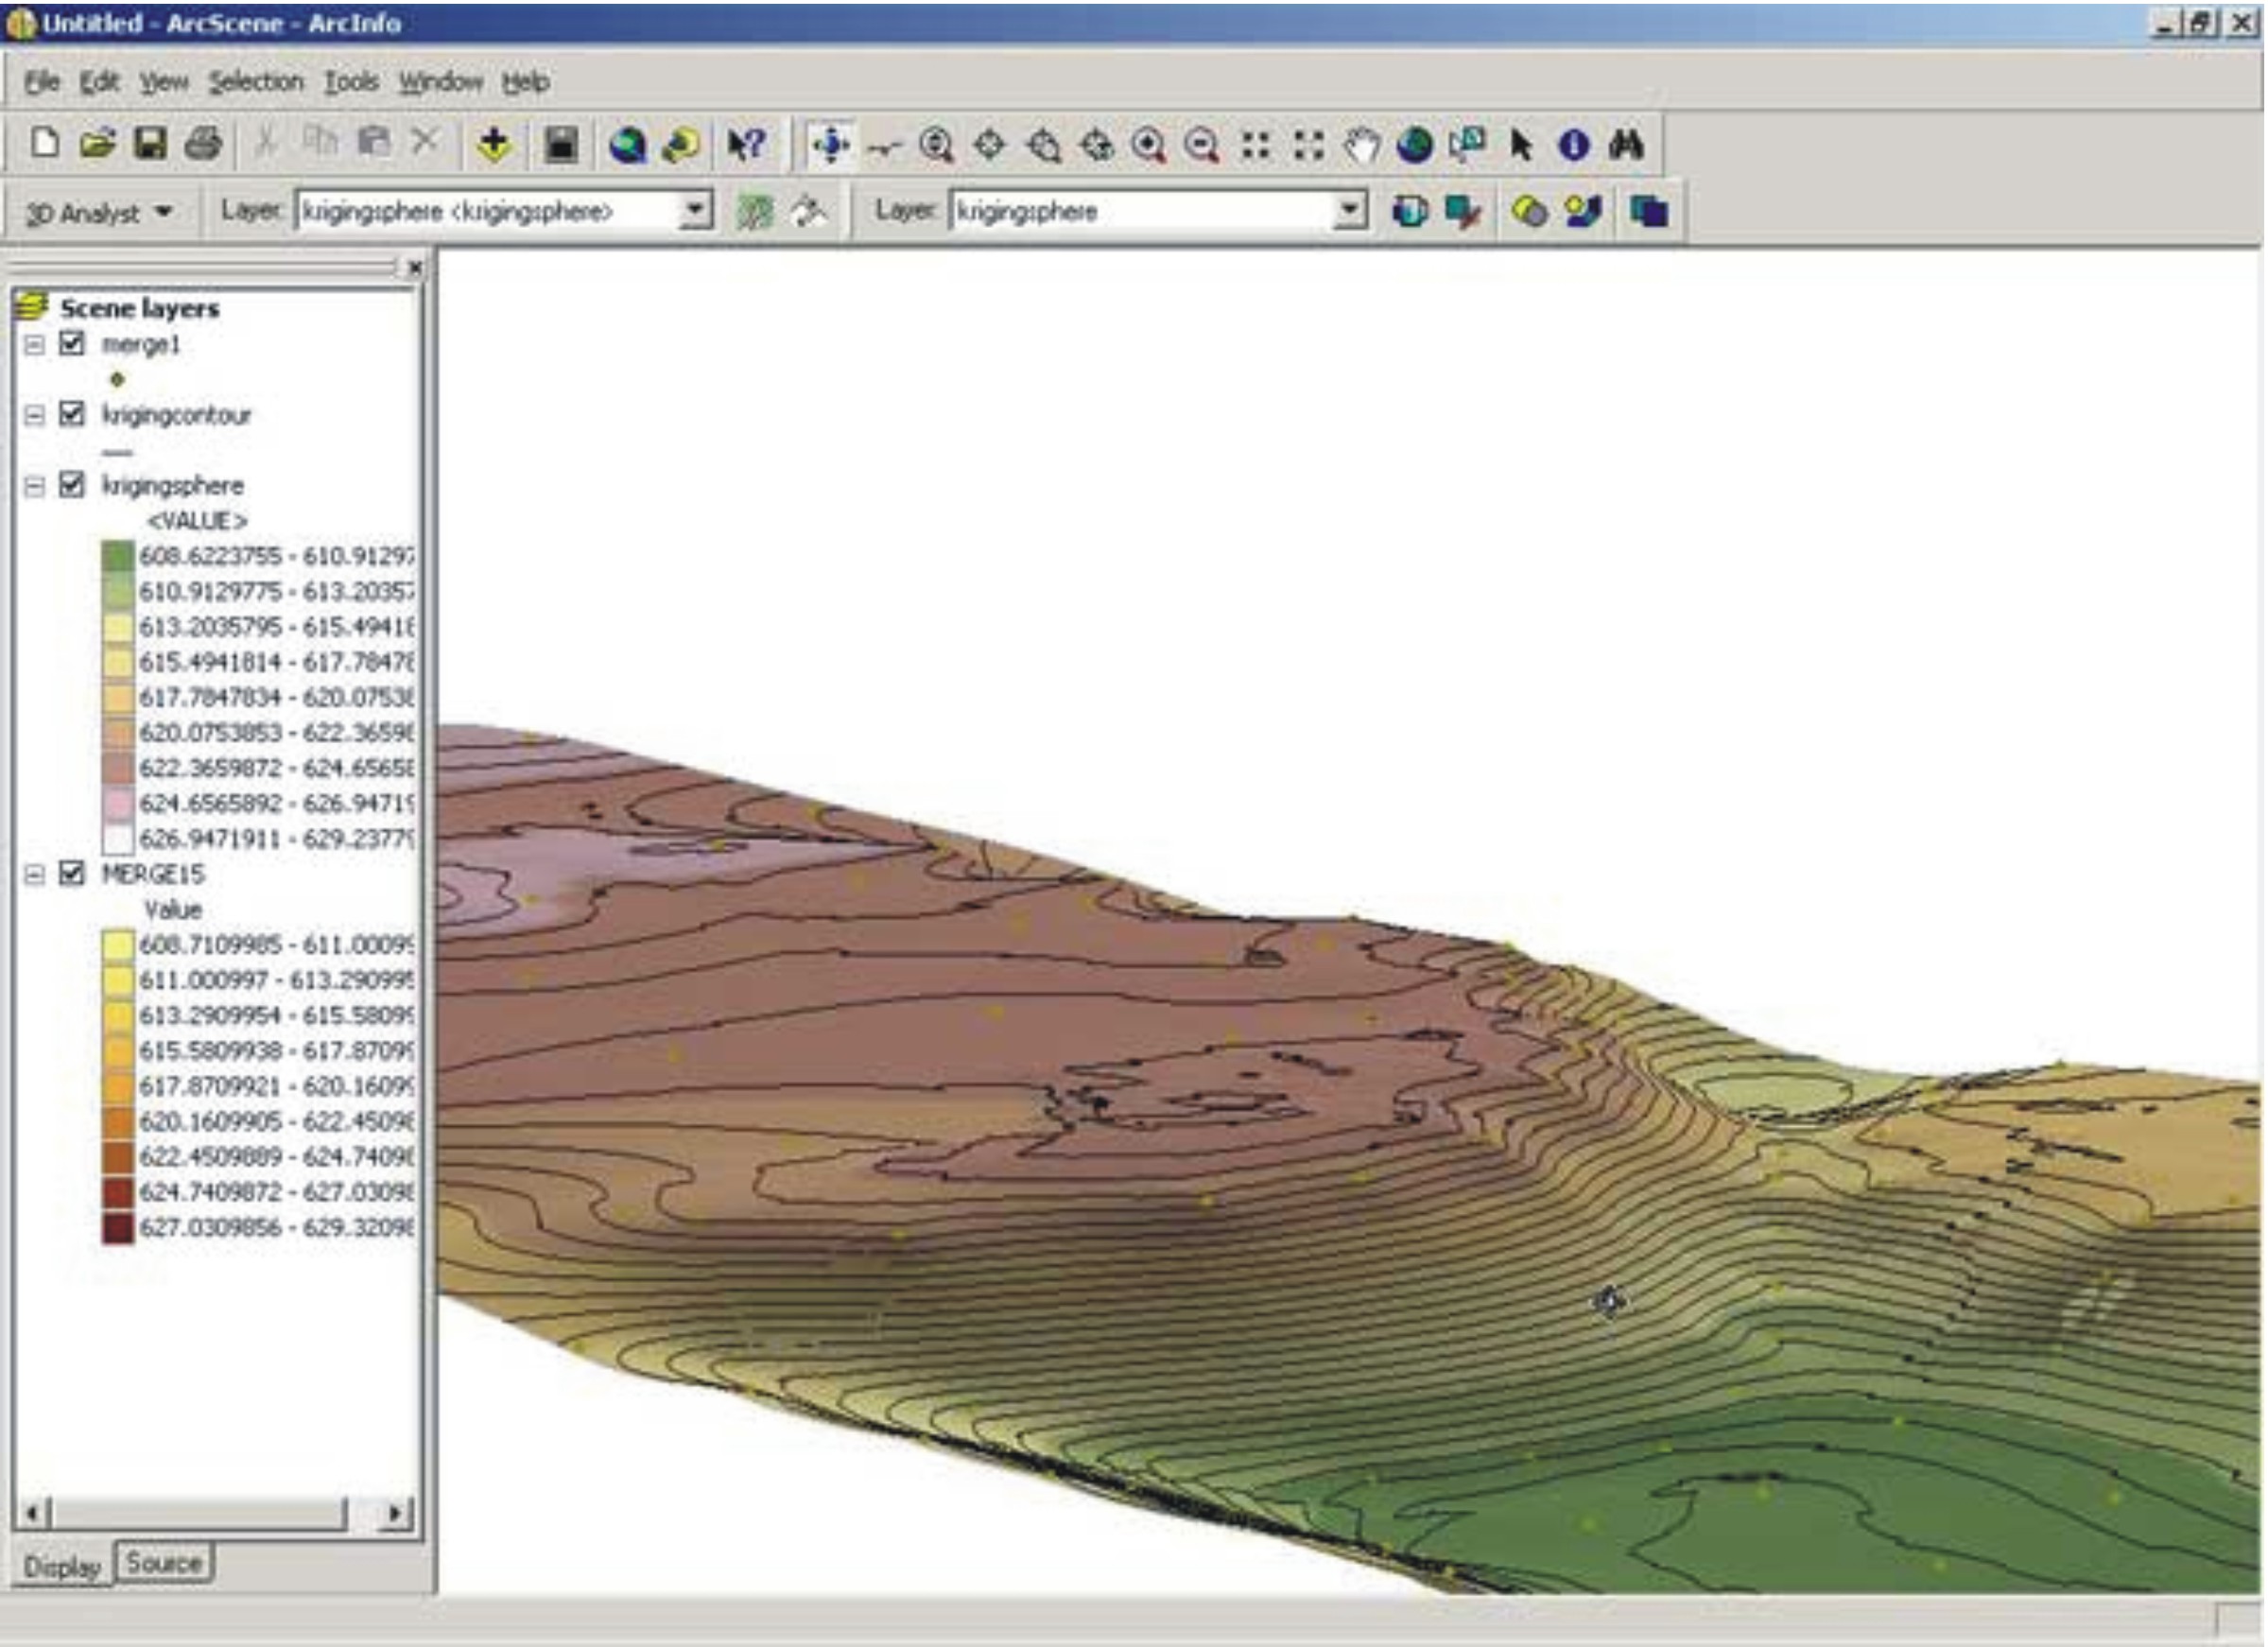Select the krigingcontour layer name

click(x=176, y=414)
